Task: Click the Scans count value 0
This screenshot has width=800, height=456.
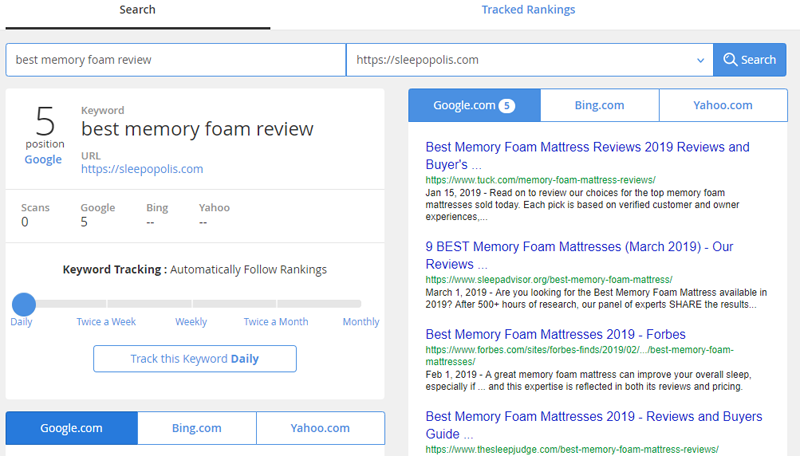Action: [x=24, y=222]
